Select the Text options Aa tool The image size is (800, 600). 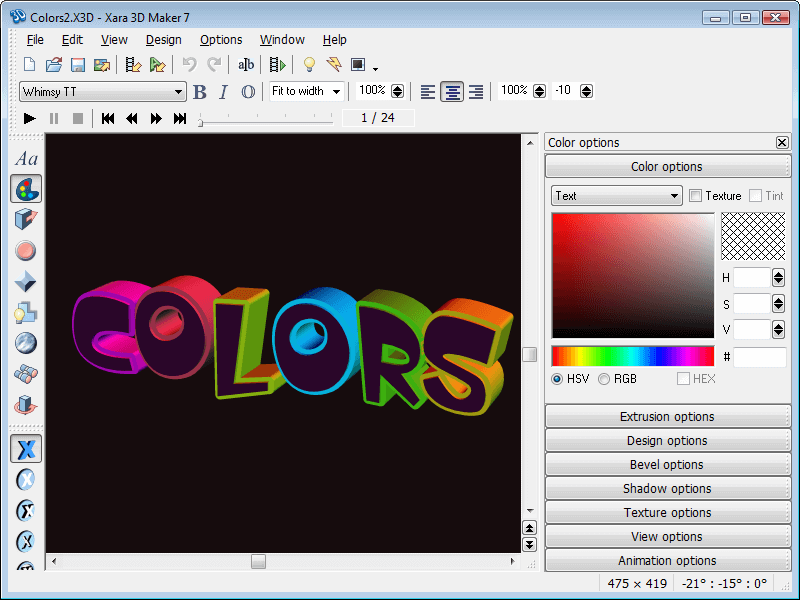point(26,159)
